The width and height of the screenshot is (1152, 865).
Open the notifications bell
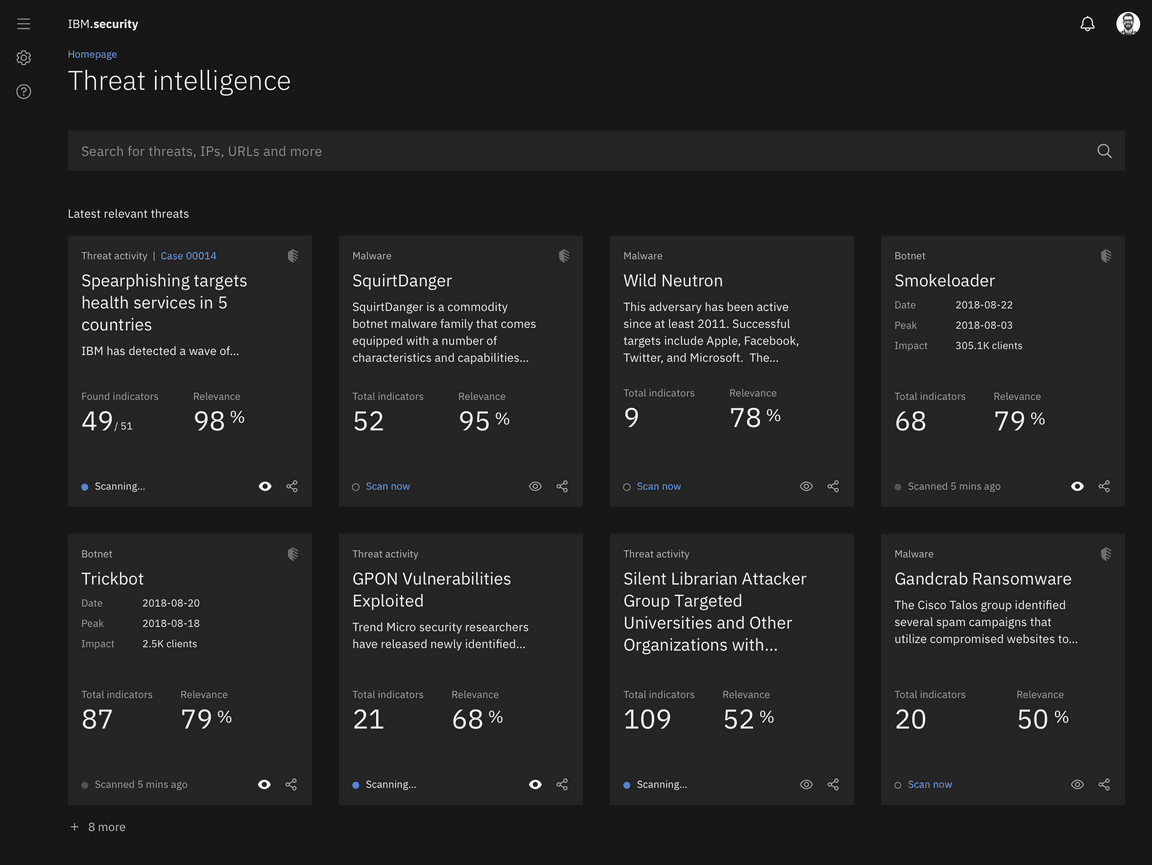[1087, 24]
